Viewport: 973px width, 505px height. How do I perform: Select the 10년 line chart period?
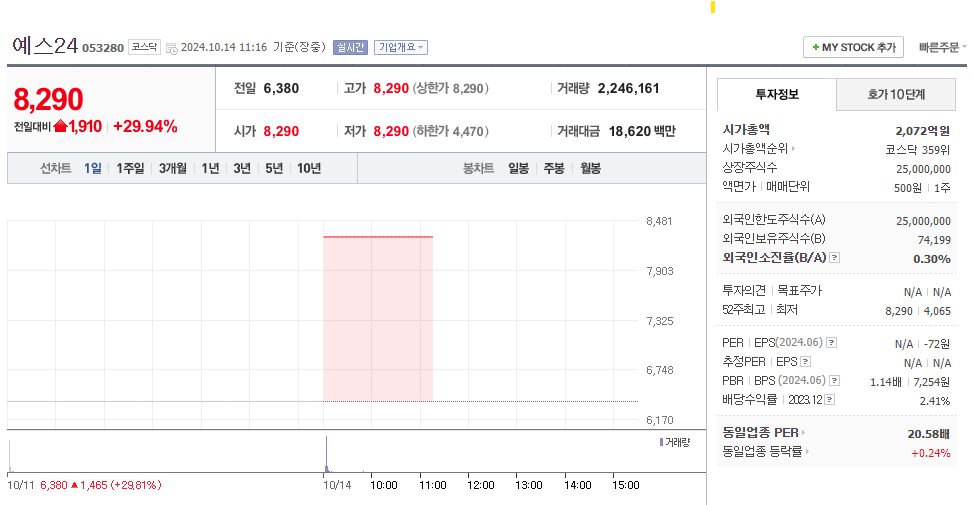click(309, 168)
